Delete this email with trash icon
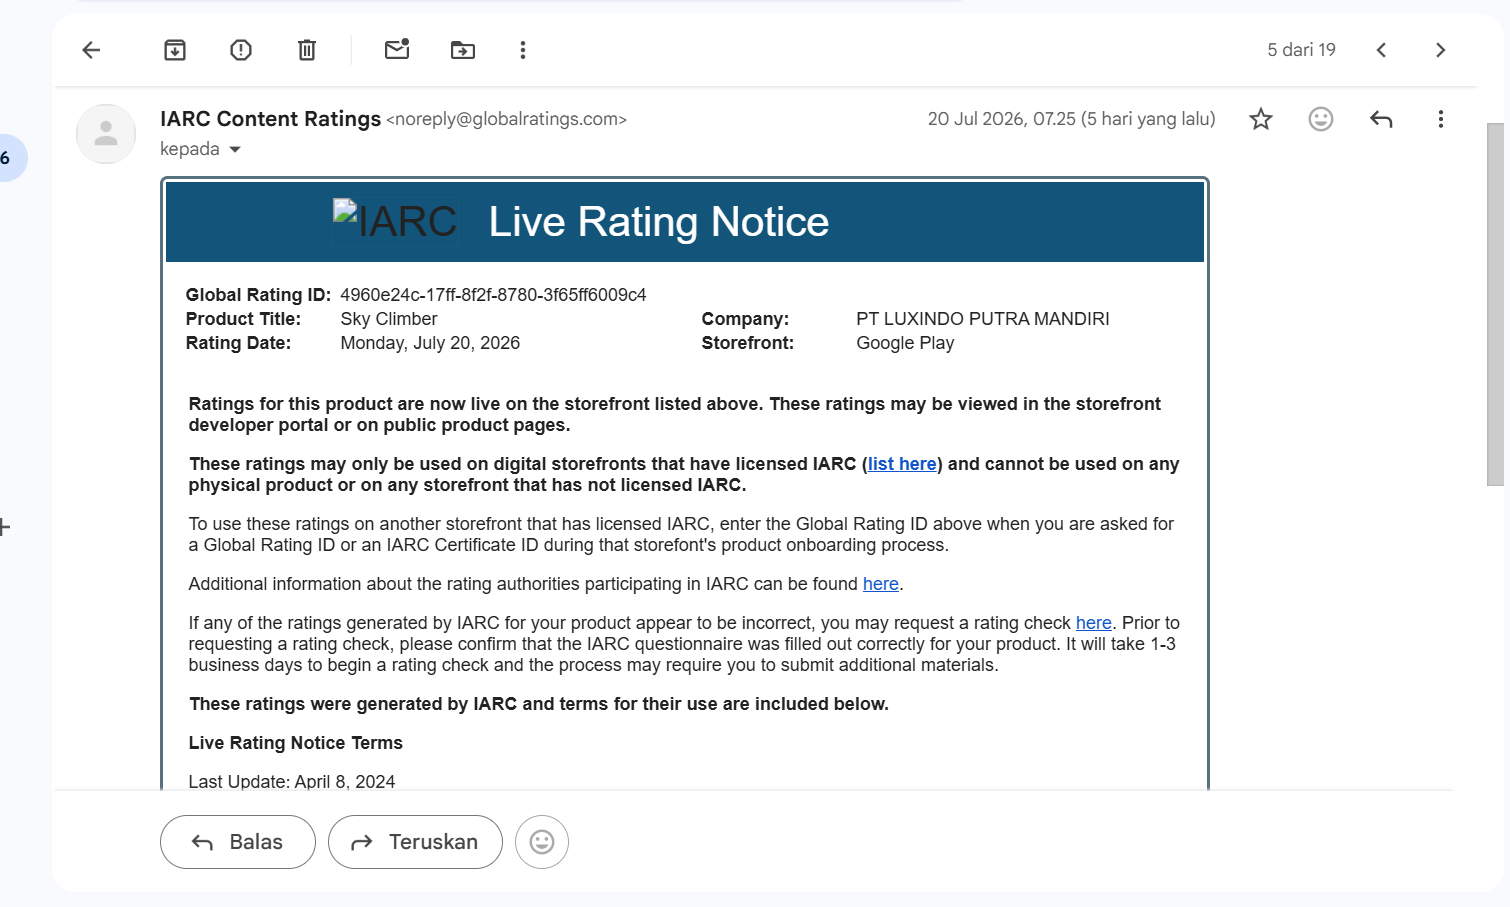1510x907 pixels. 307,50
